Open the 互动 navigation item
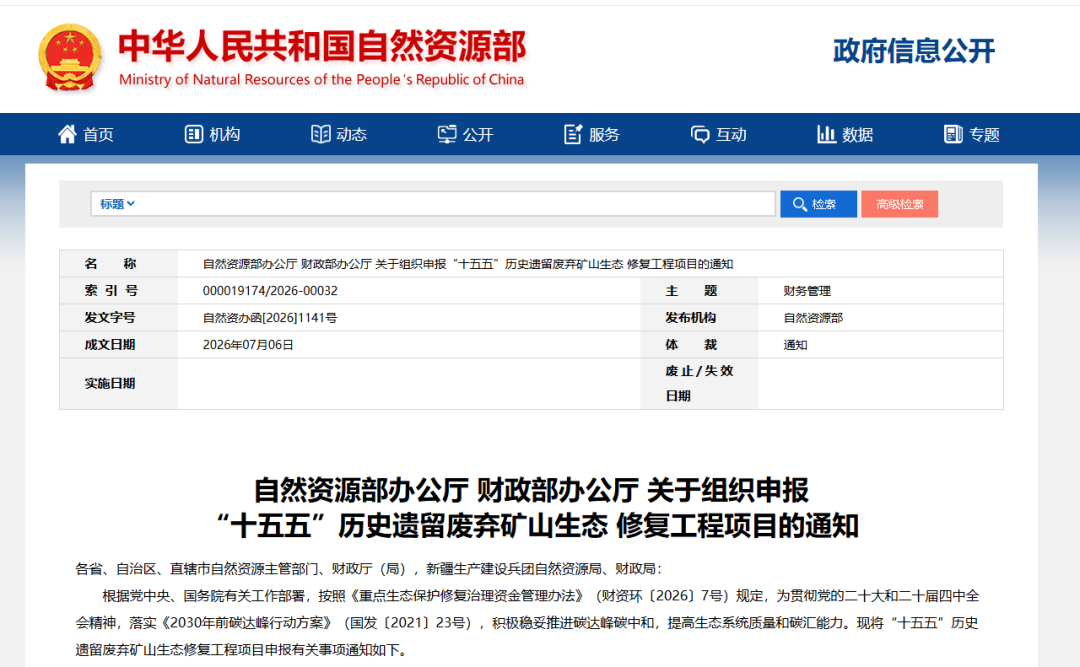The height and width of the screenshot is (667, 1080). pos(719,134)
